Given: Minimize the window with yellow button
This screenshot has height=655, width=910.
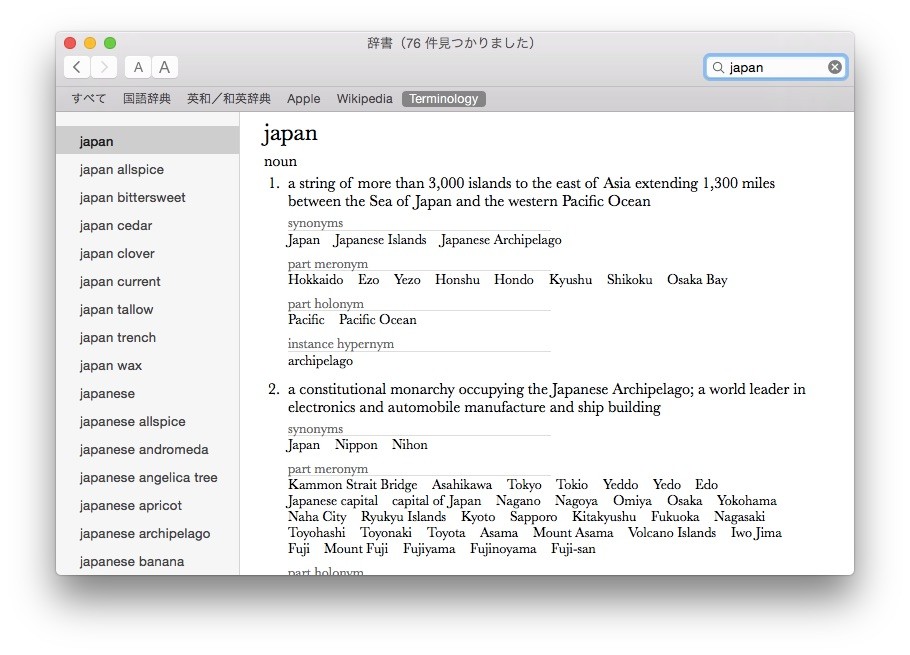Looking at the screenshot, I should [90, 43].
